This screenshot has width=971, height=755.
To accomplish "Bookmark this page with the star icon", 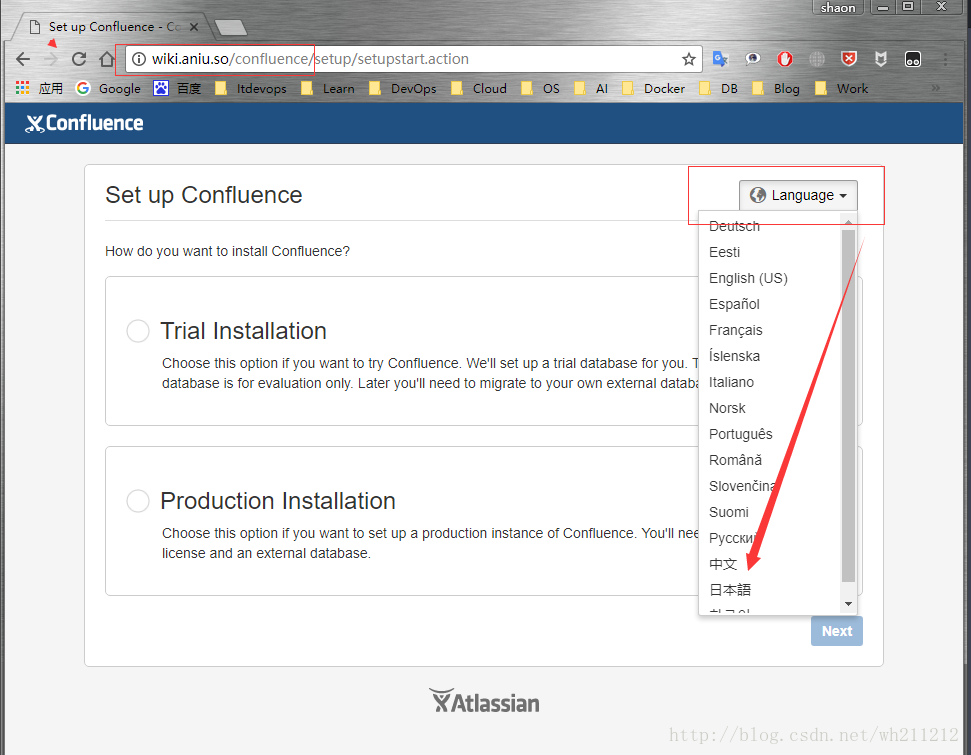I will coord(688,59).
